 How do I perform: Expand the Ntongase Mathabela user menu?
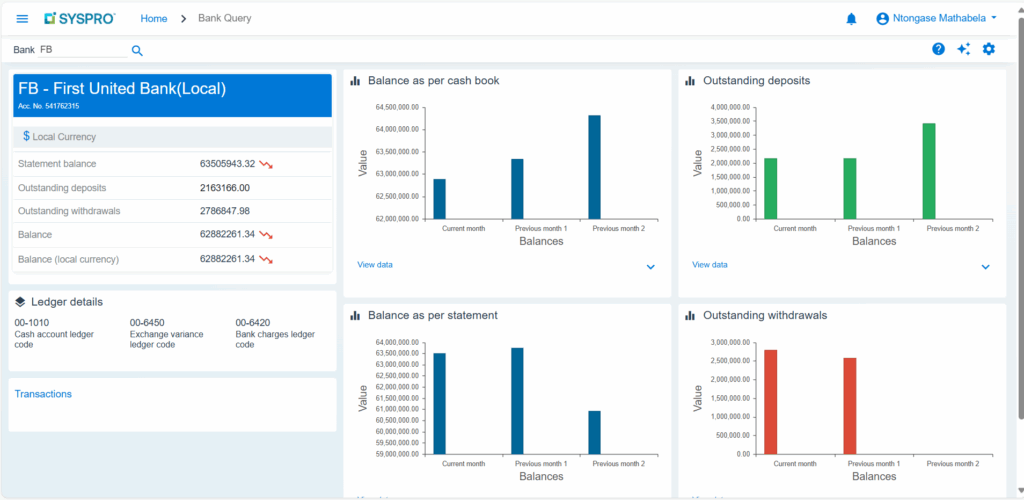click(936, 18)
